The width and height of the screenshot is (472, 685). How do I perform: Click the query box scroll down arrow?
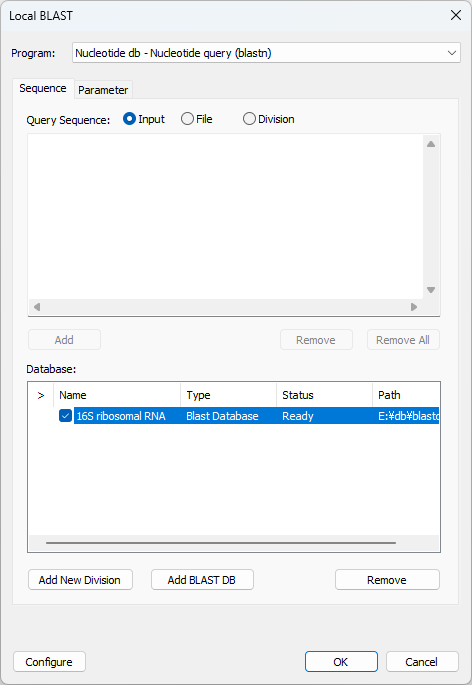tap(431, 290)
